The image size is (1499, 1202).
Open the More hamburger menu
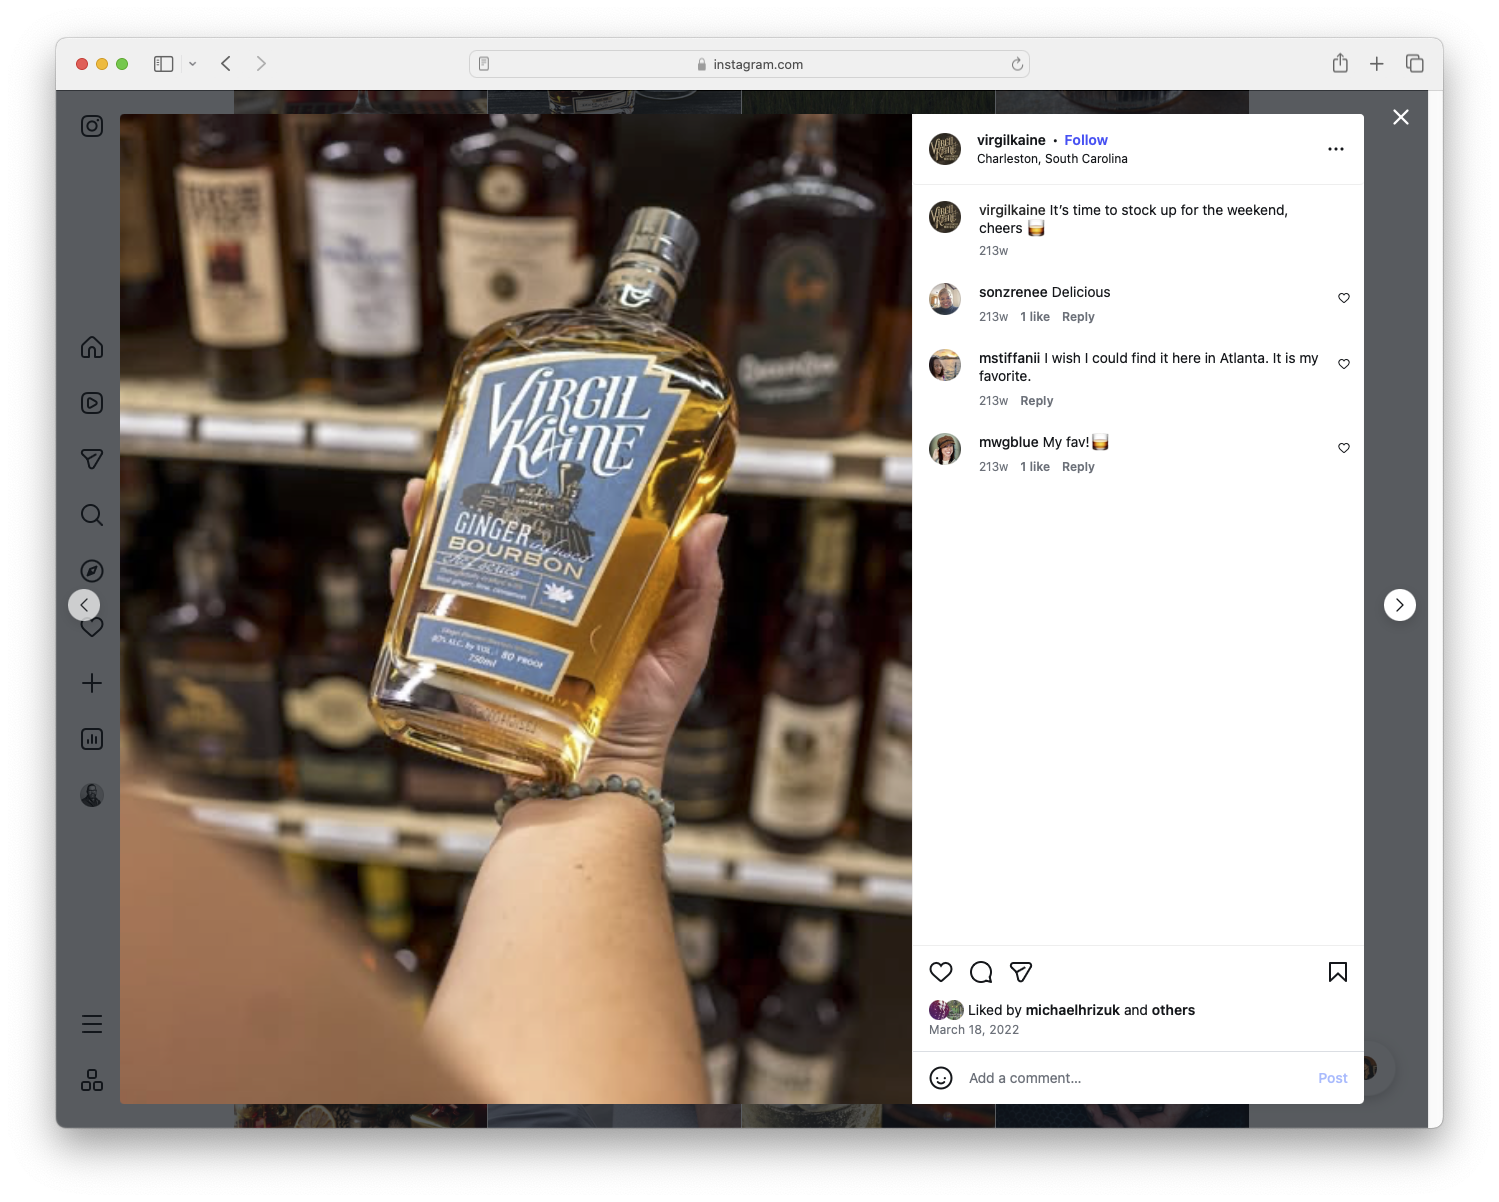coord(91,1023)
